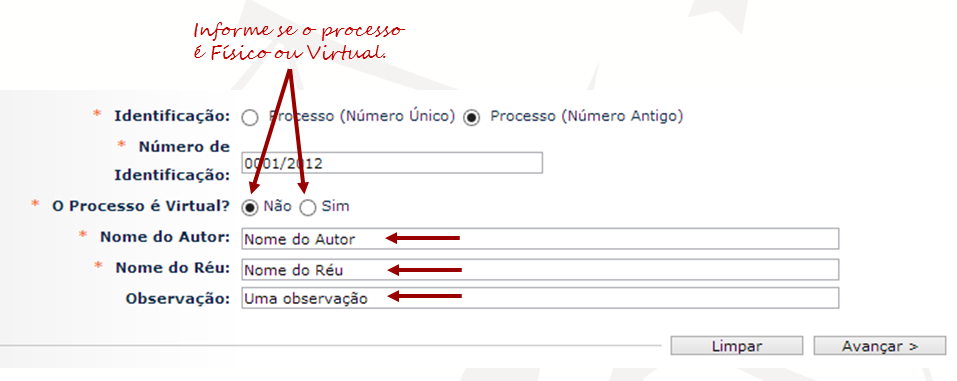Click into the Observação text field
This screenshot has height=381, width=957.
click(x=540, y=298)
